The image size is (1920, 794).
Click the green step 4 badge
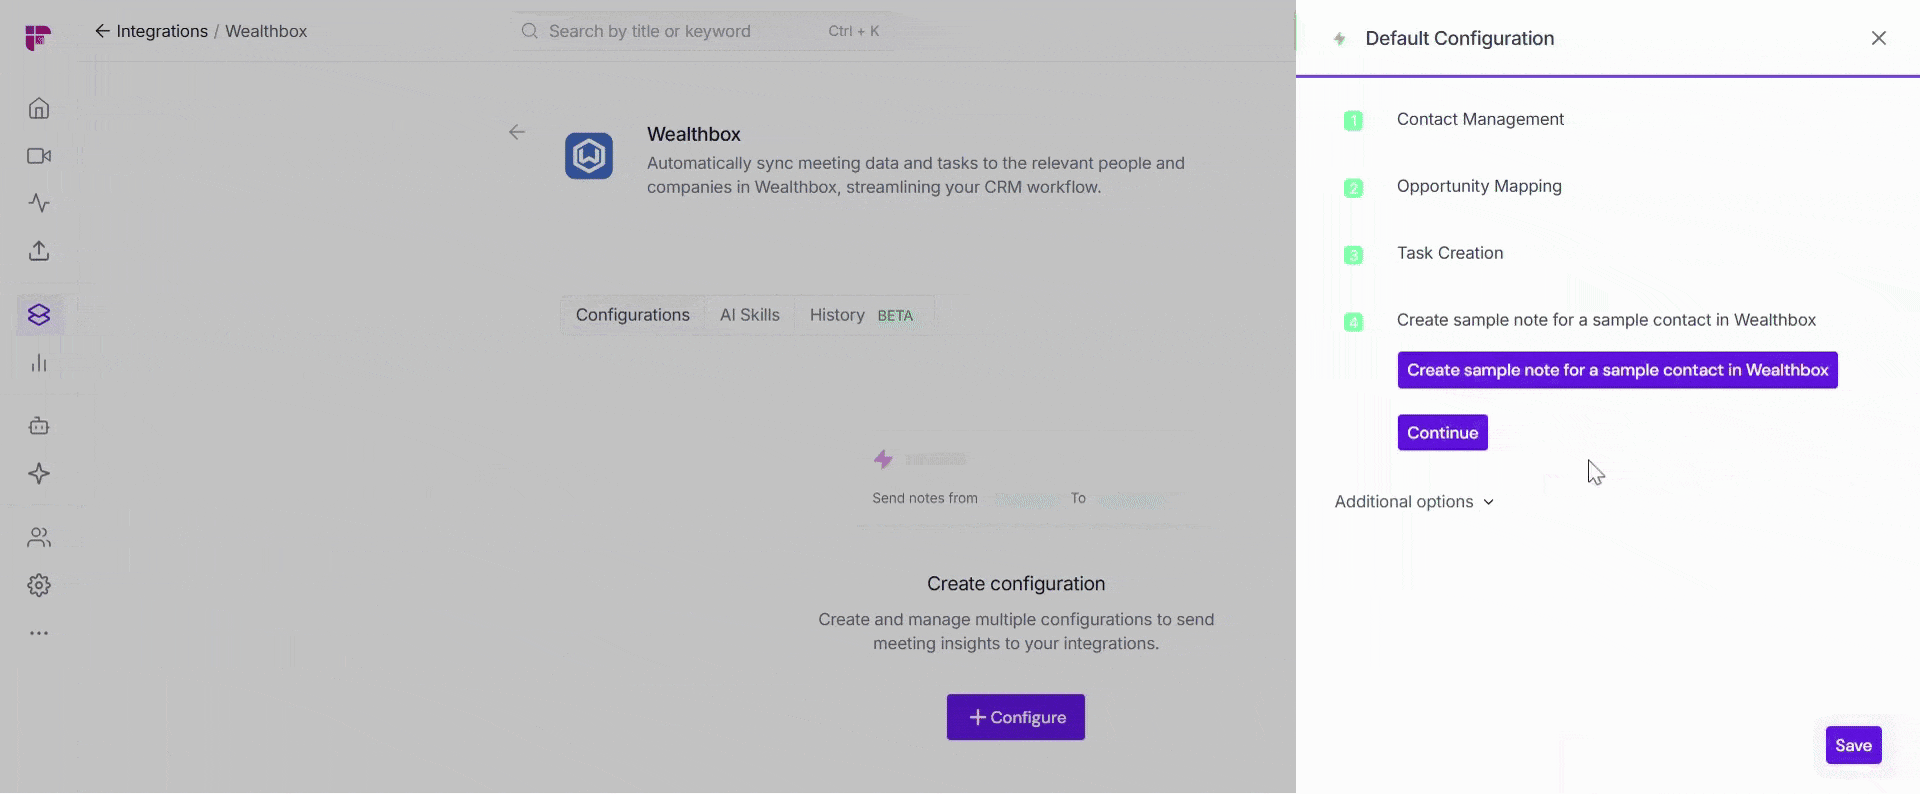[1353, 322]
